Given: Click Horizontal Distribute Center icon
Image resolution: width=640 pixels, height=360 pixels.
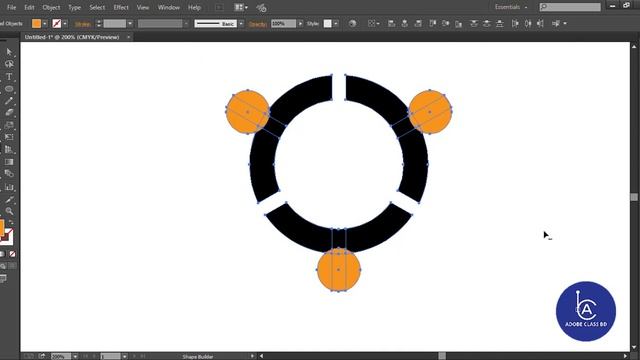Looking at the screenshot, I should point(528,24).
